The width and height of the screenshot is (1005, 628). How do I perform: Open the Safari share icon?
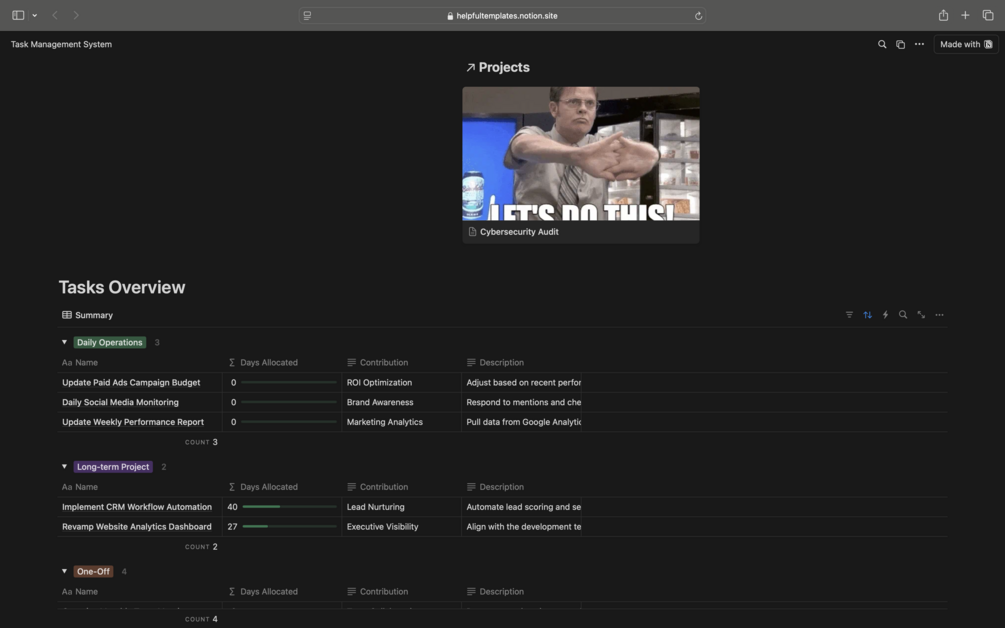pos(943,15)
